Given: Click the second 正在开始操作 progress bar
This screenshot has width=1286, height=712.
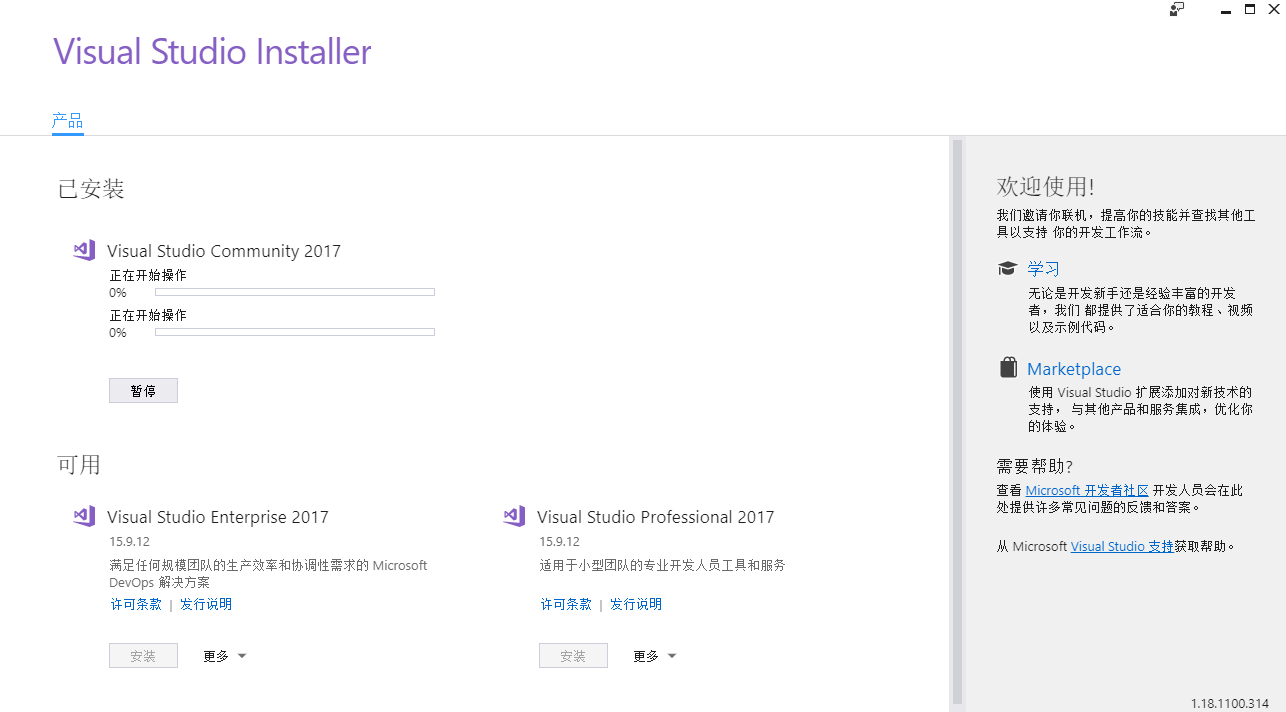Looking at the screenshot, I should coord(295,332).
